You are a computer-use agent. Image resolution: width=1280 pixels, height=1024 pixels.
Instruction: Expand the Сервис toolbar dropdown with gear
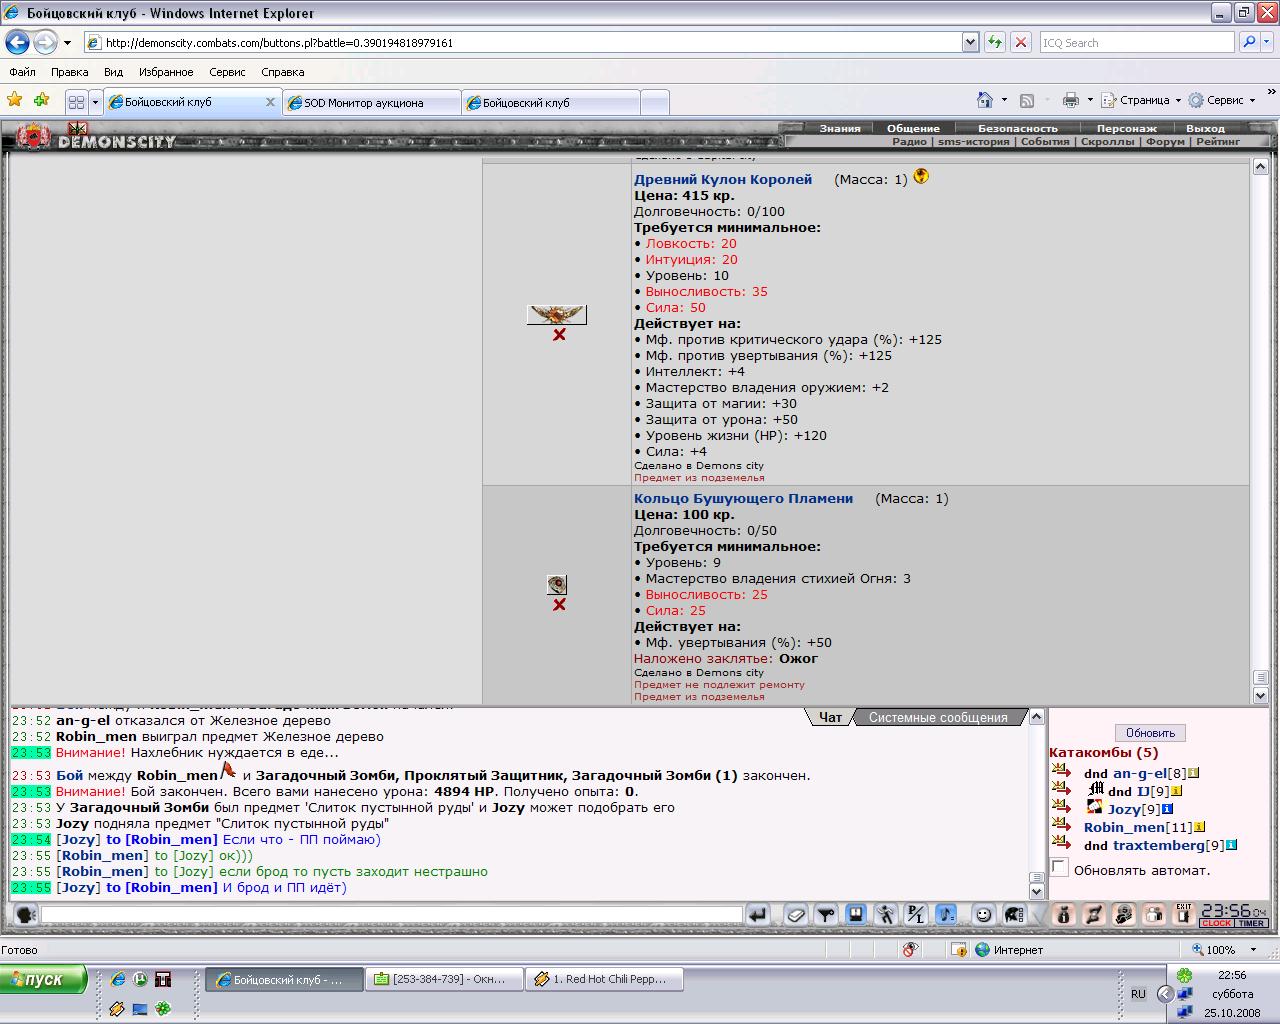point(1252,100)
